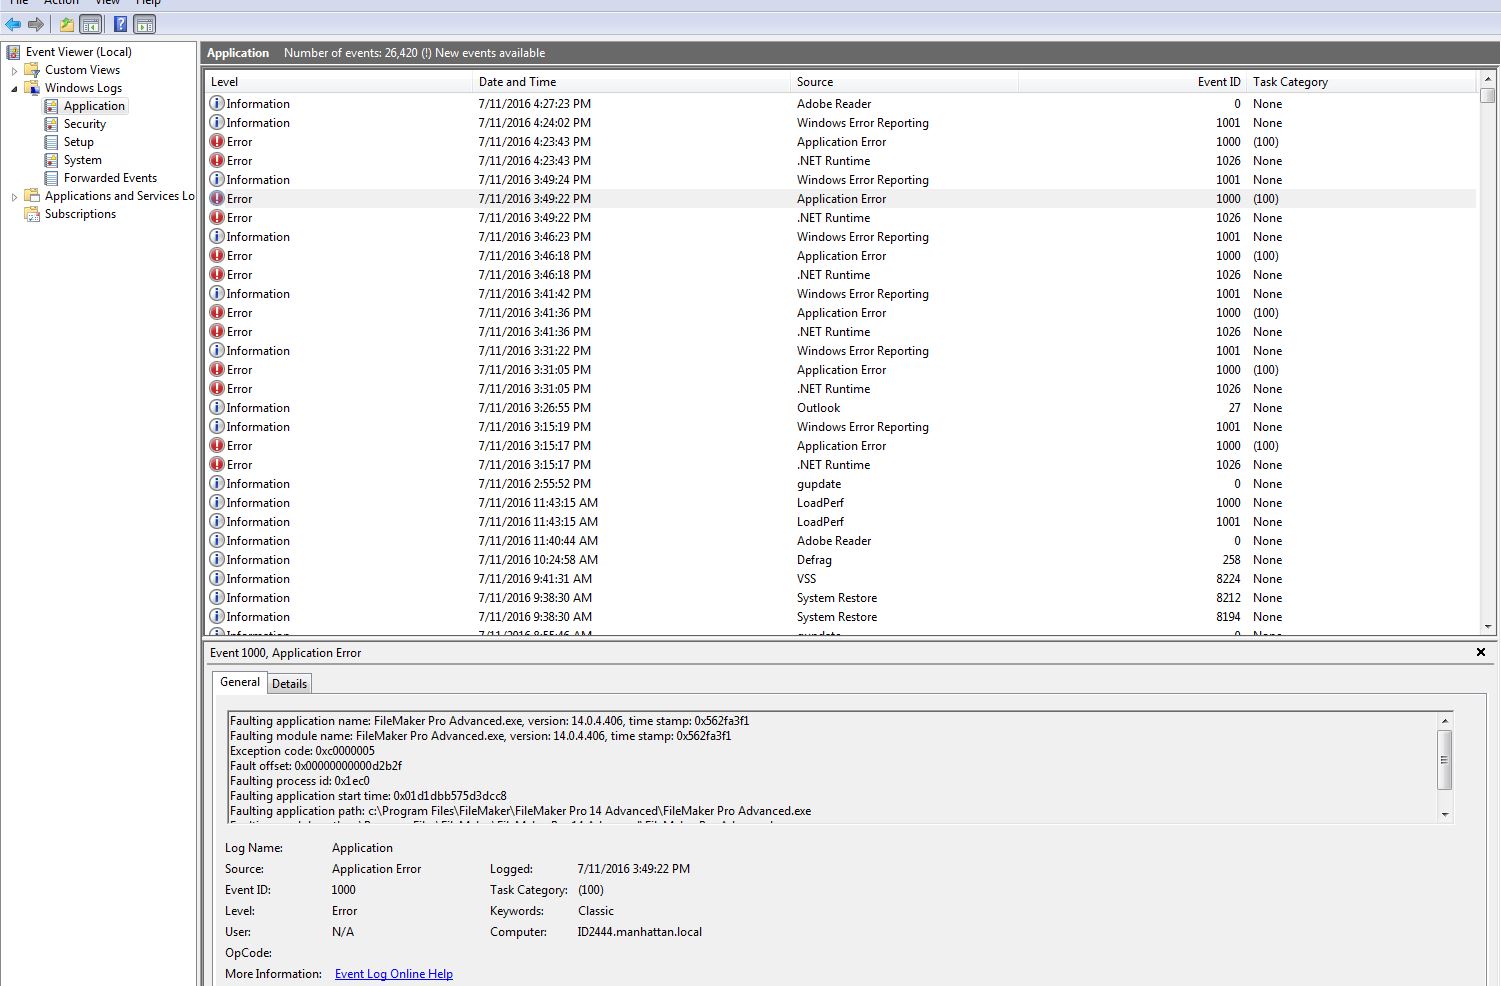
Task: Click Error icon of .NET Runtime 4:23:43 PM row
Action: click(217, 160)
